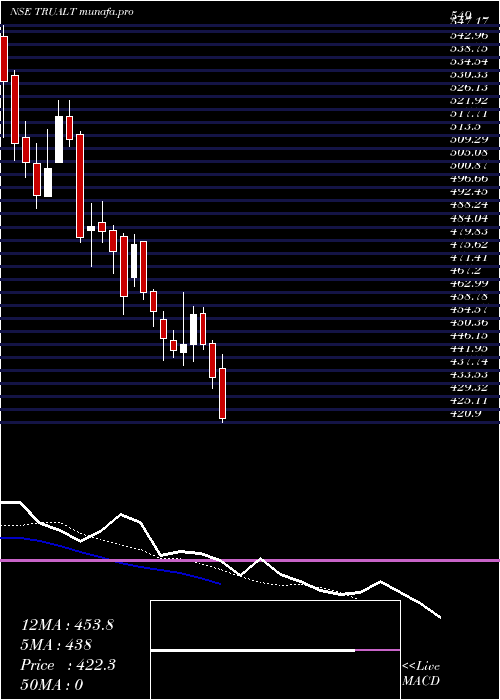This screenshot has height=700, width=500.
Task: Select the 496.66 price axis label
Action: click(x=469, y=179)
